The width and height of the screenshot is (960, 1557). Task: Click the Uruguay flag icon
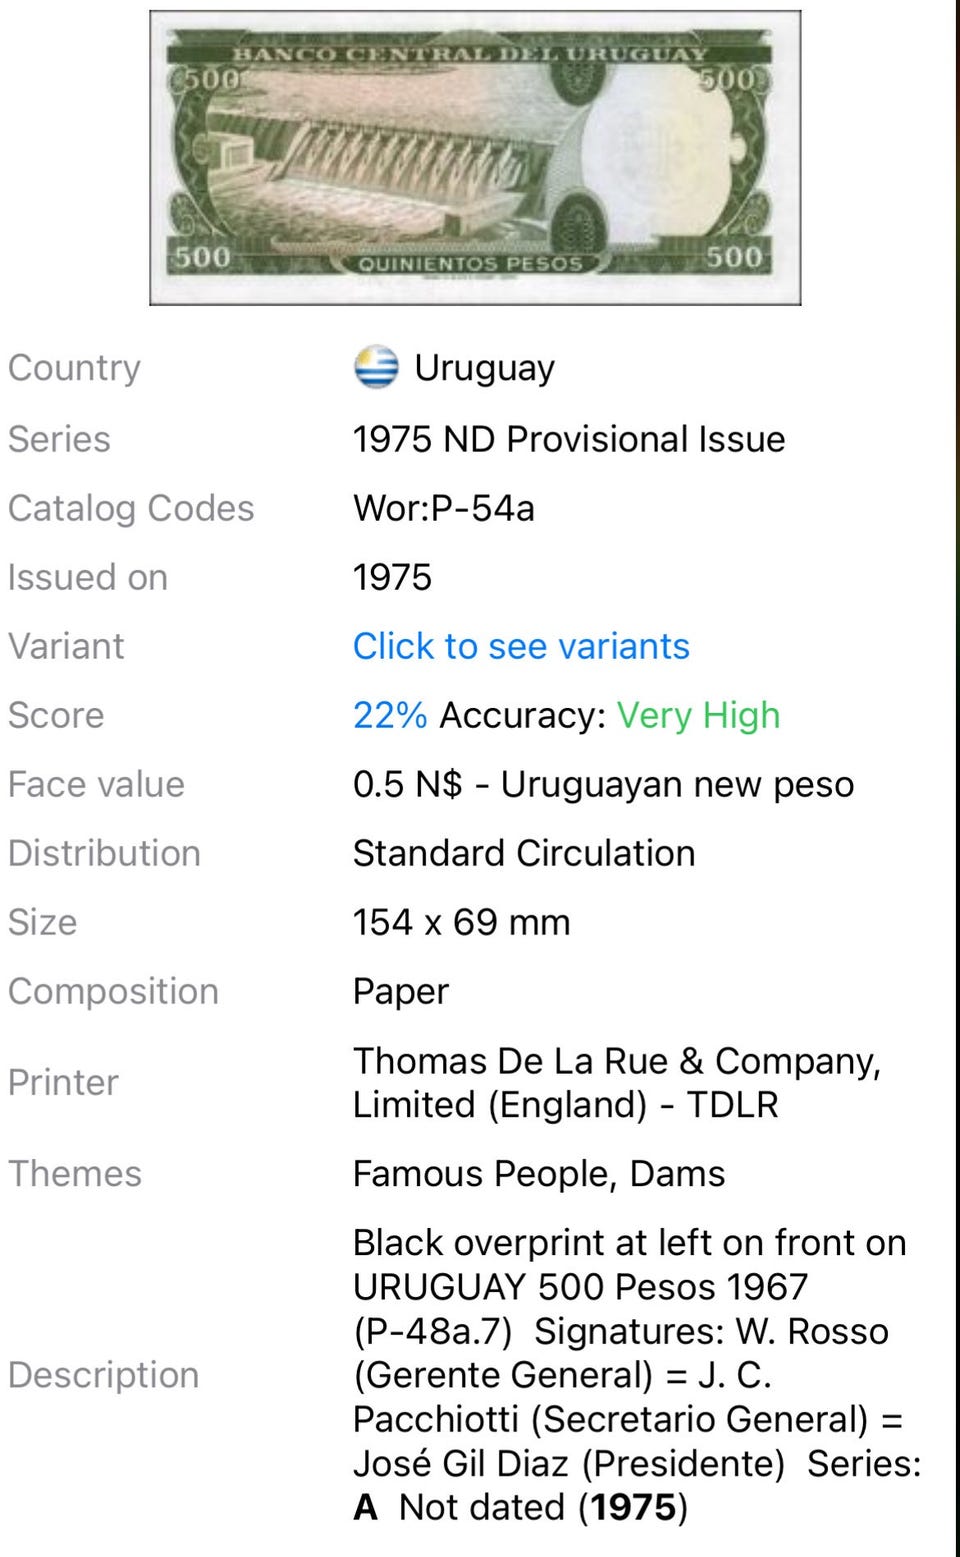pyautogui.click(x=376, y=367)
